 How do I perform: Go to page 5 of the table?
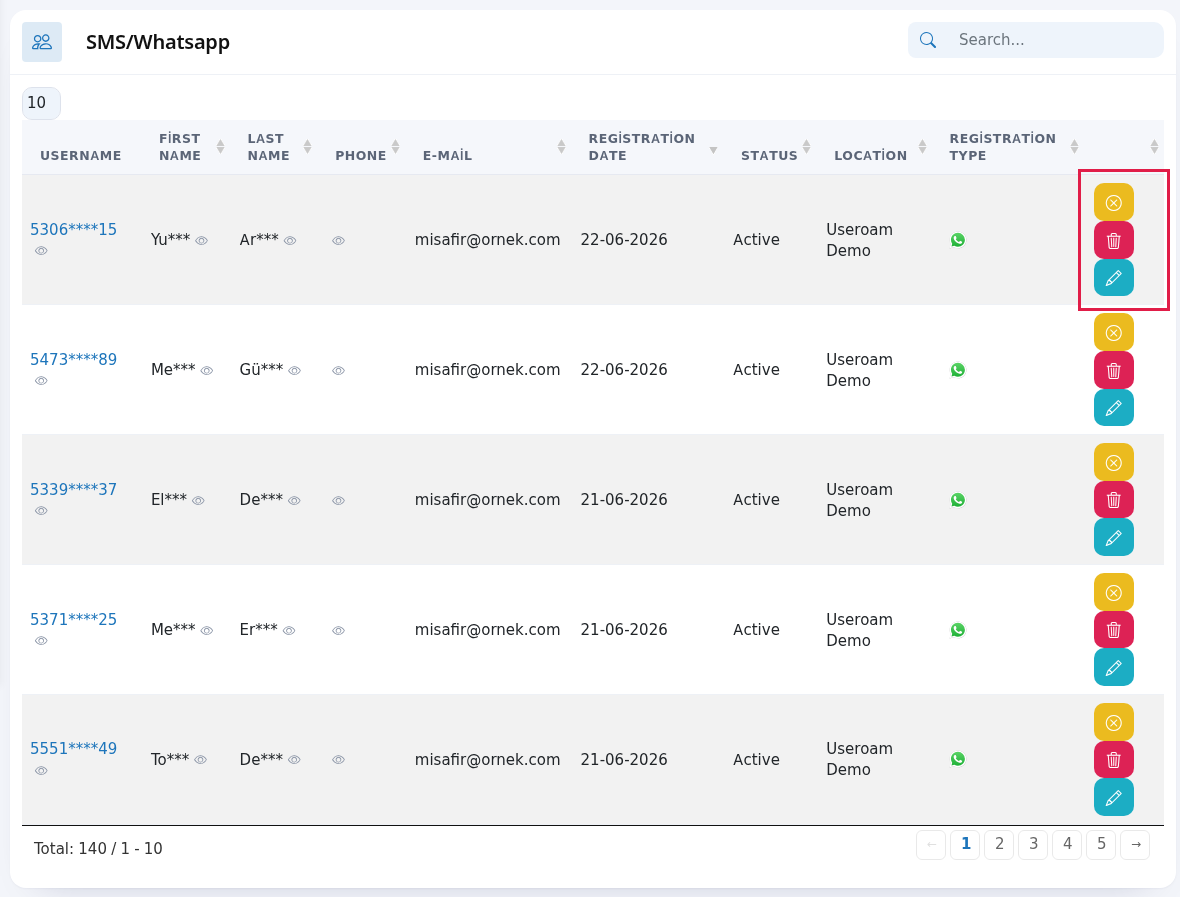1101,844
